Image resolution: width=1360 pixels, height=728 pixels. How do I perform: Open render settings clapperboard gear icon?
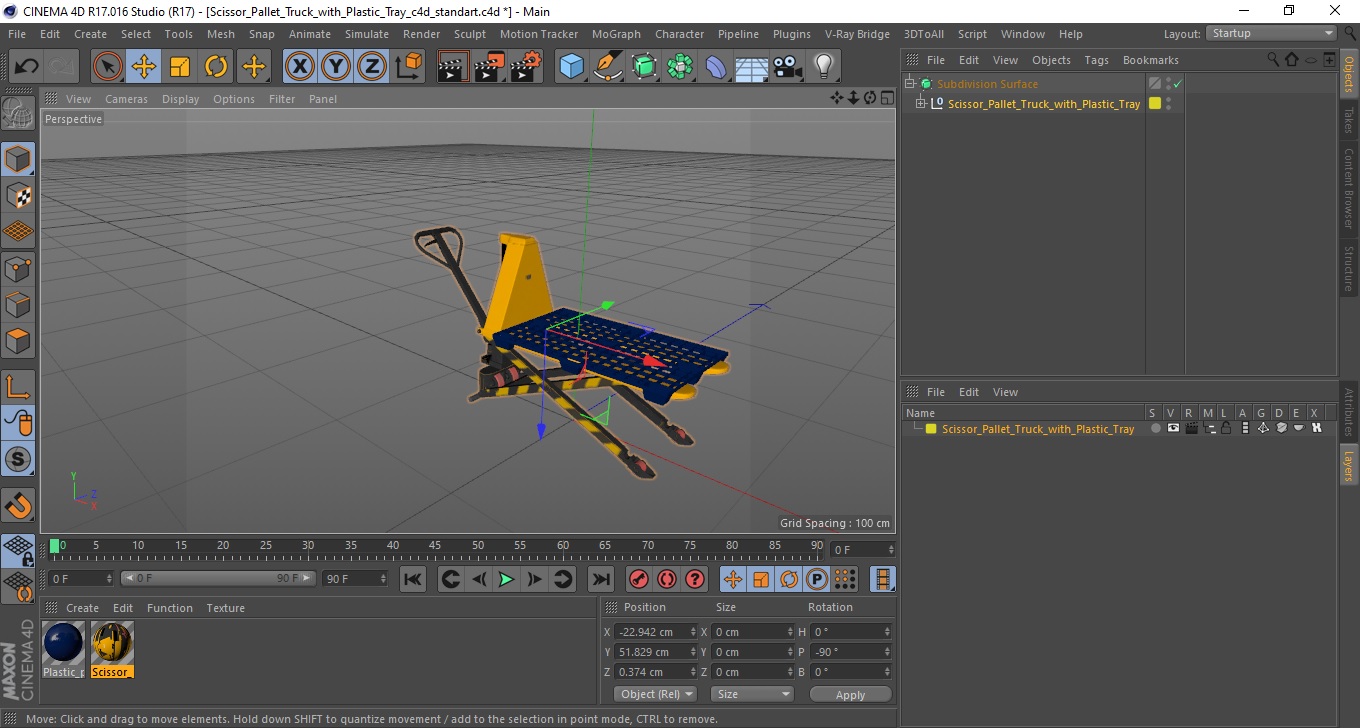[526, 67]
